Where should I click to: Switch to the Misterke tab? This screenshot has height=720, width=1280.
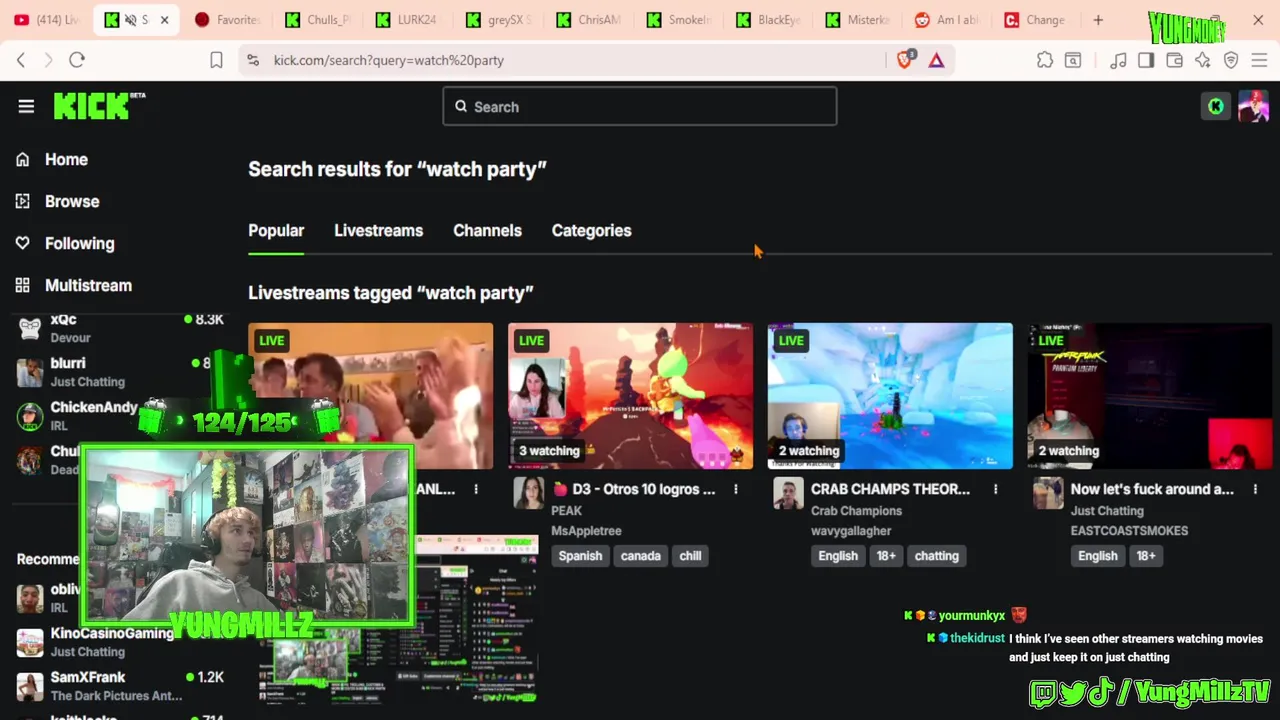[x=858, y=20]
